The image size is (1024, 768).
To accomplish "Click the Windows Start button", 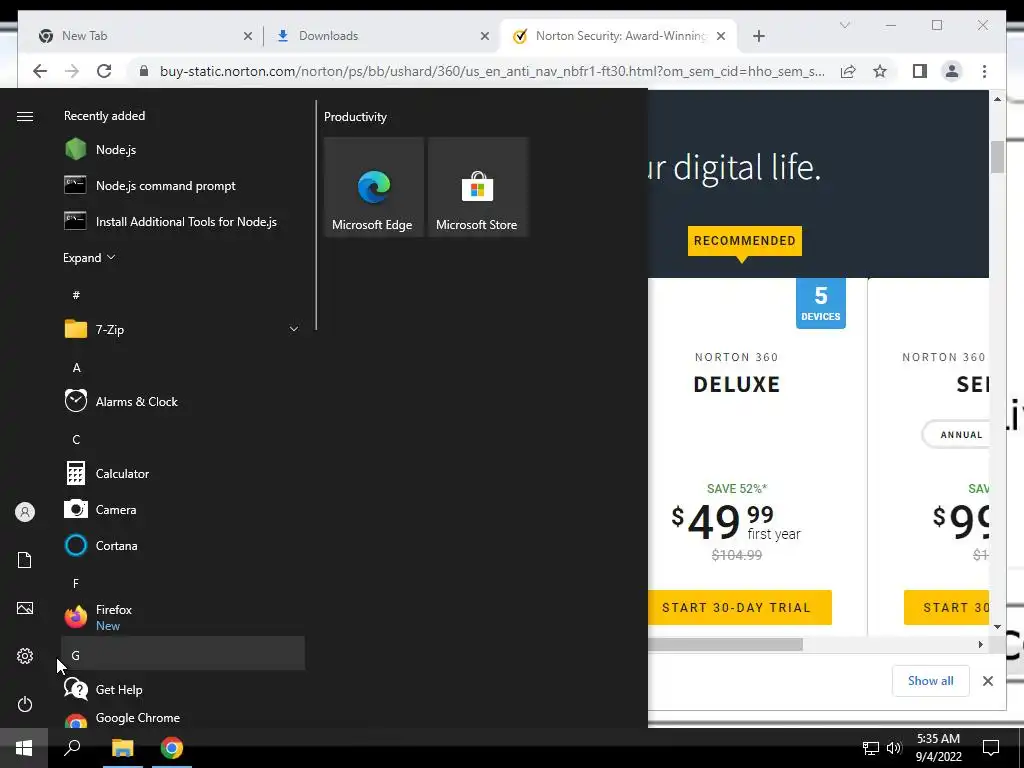I will coord(24,748).
